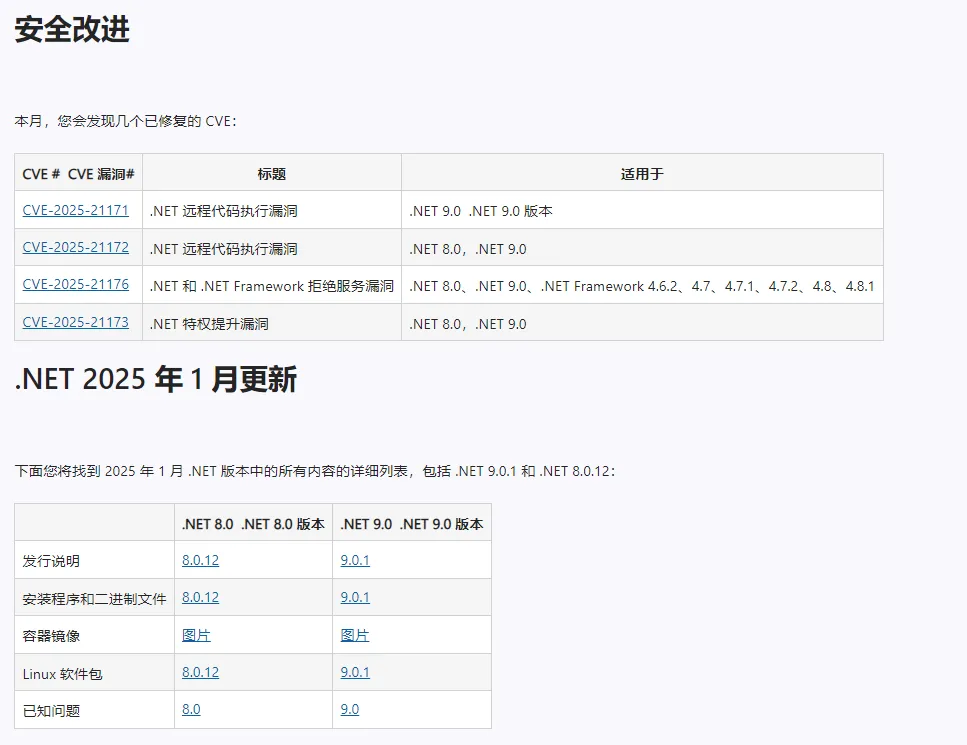Open .NET 8.0.12 release notes link in 发行说明 row
Screen dimensions: 967x745
200,560
